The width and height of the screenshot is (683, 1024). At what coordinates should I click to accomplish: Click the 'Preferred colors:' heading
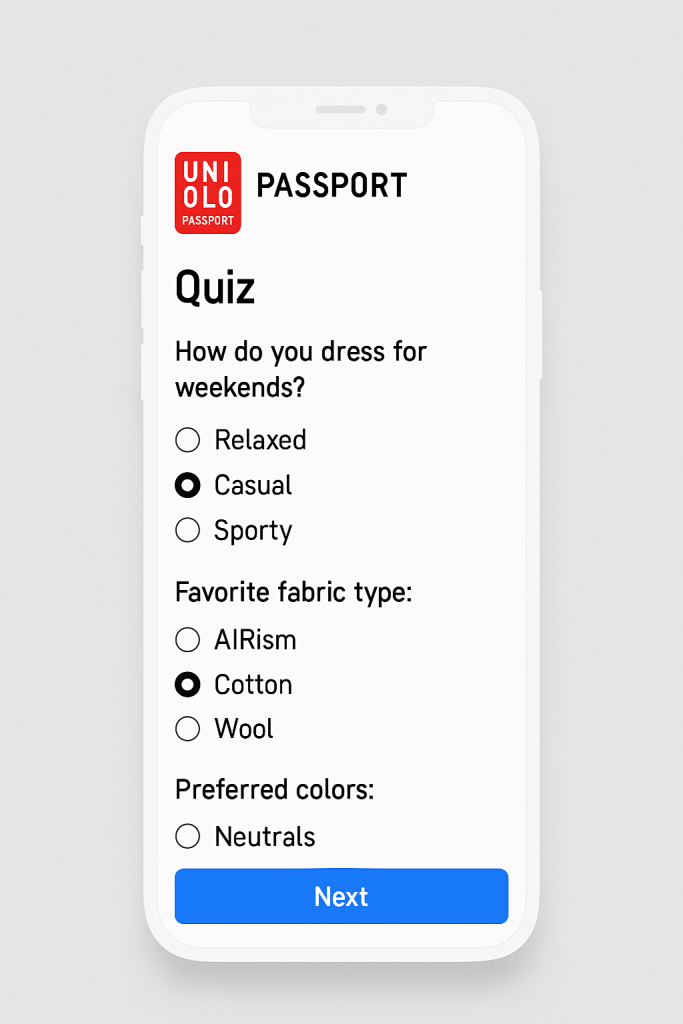point(274,790)
